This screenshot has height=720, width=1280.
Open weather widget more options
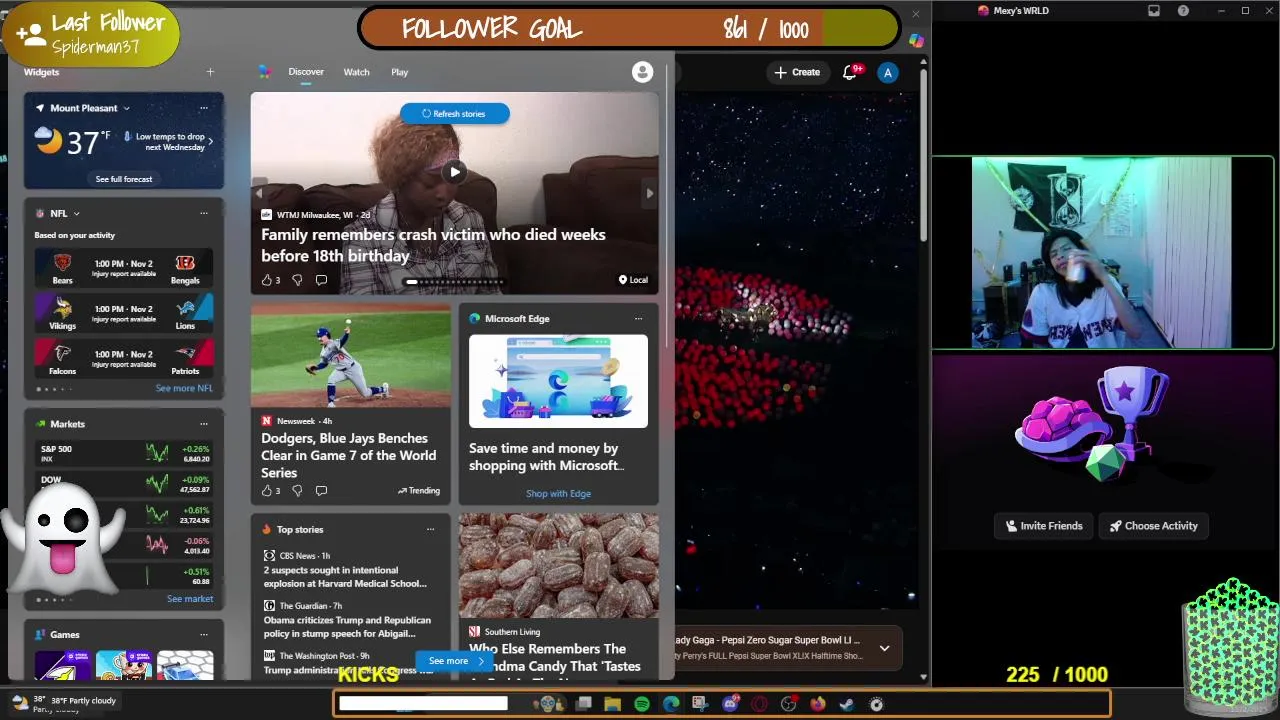204,108
